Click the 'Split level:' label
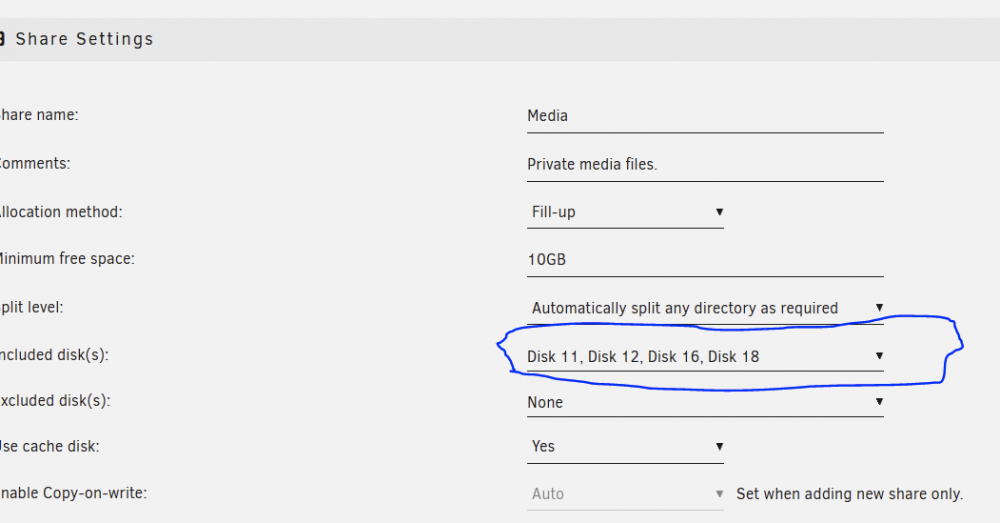1000x523 pixels. point(31,307)
